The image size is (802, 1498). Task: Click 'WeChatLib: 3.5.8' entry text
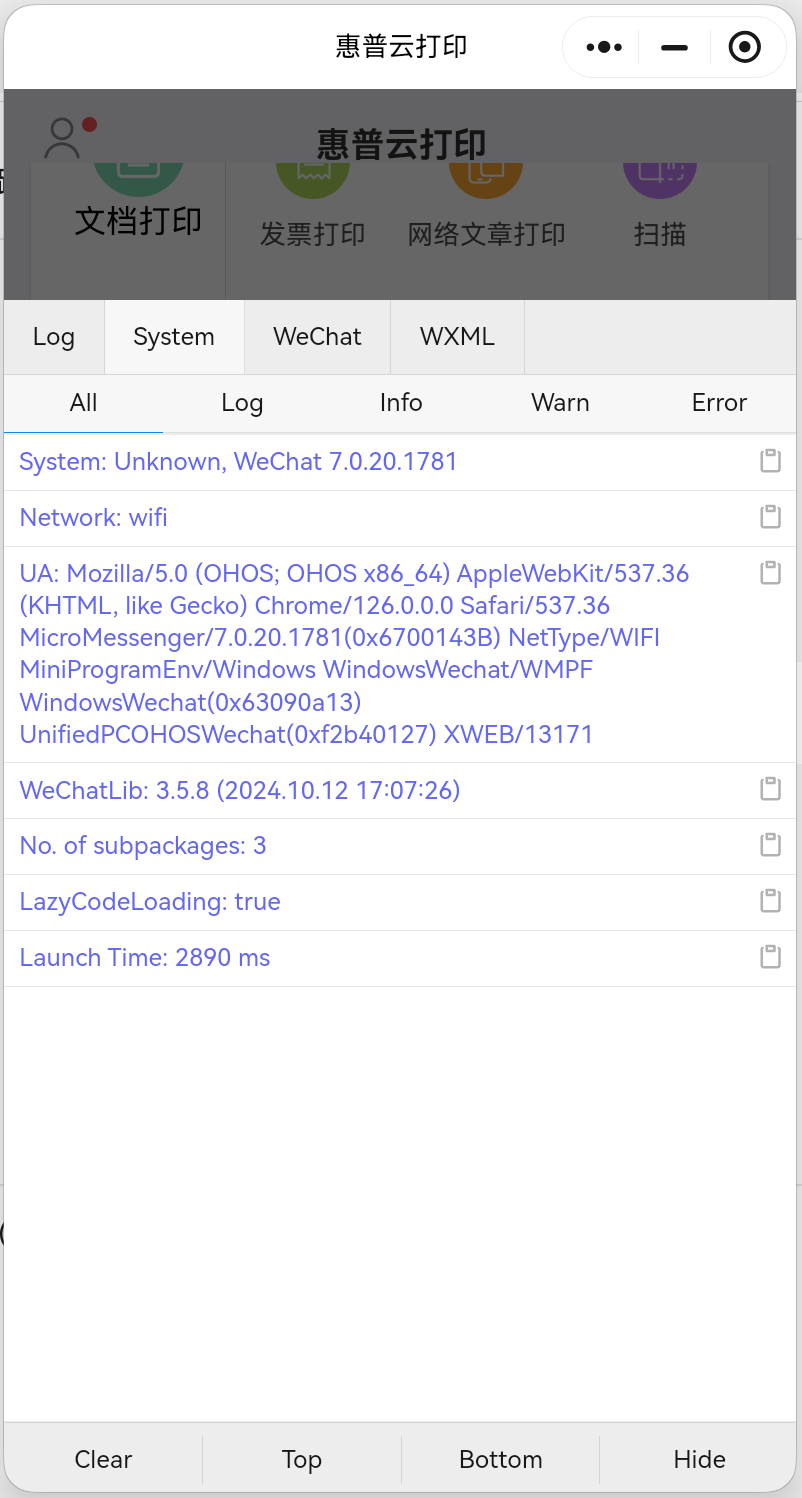tap(240, 790)
